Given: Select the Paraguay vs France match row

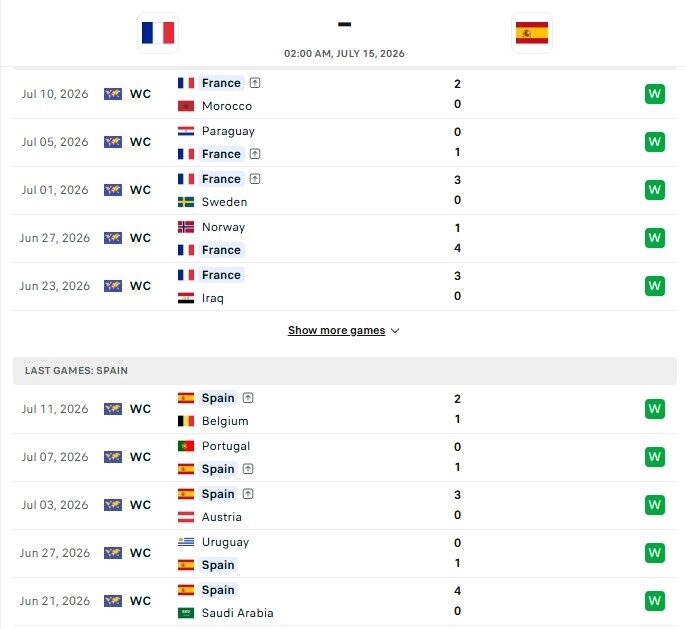Looking at the screenshot, I should pyautogui.click(x=345, y=142).
